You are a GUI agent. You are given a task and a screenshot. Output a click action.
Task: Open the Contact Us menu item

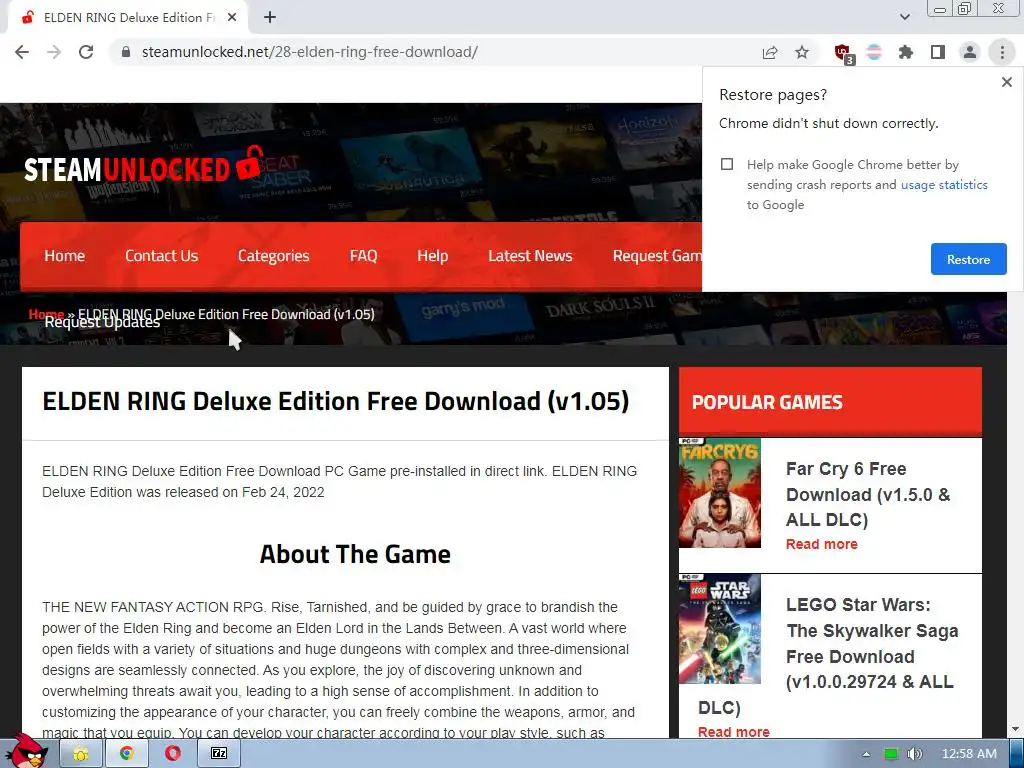point(161,256)
